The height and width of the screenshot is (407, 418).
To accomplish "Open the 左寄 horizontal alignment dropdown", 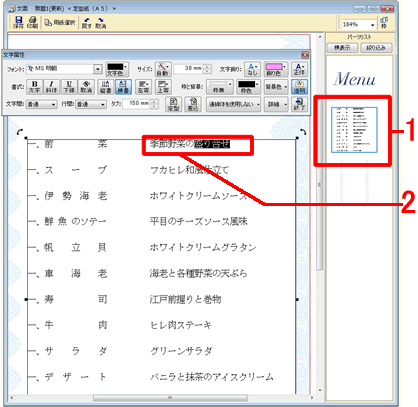I will click(x=144, y=87).
